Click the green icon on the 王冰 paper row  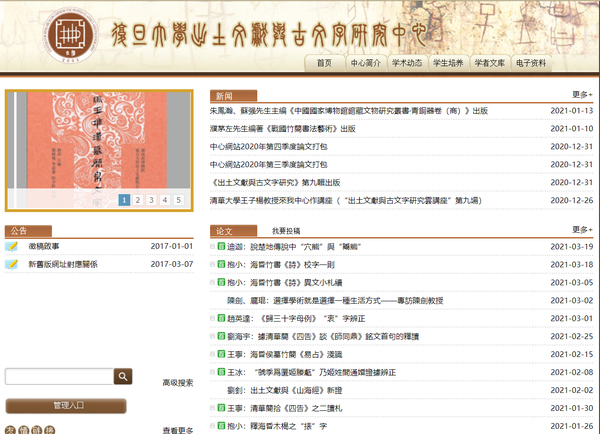point(221,372)
